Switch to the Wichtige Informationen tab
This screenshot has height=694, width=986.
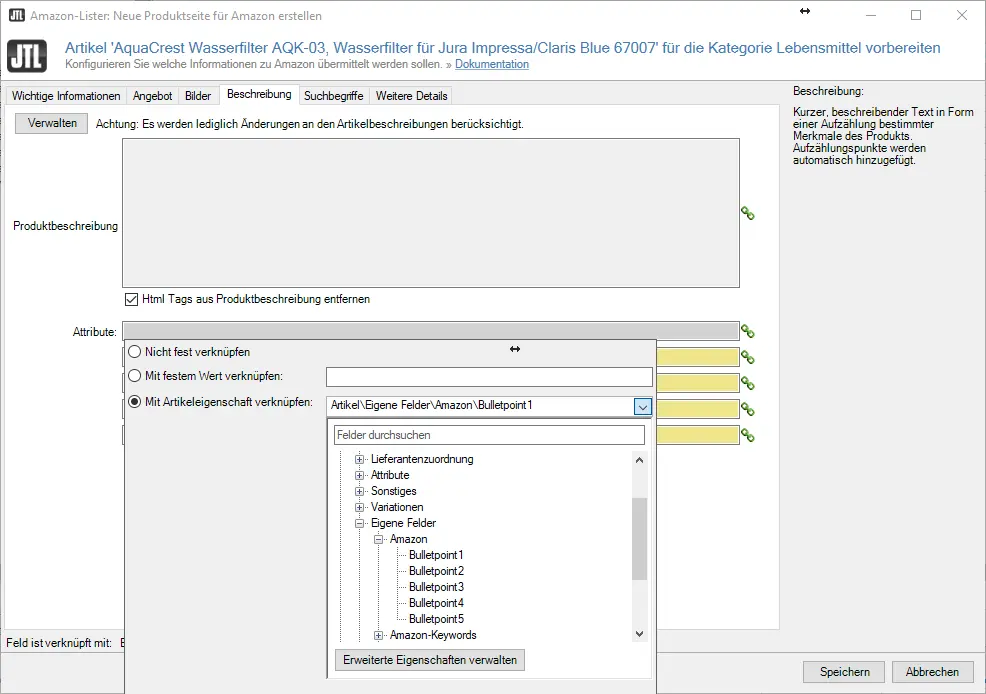tap(66, 96)
